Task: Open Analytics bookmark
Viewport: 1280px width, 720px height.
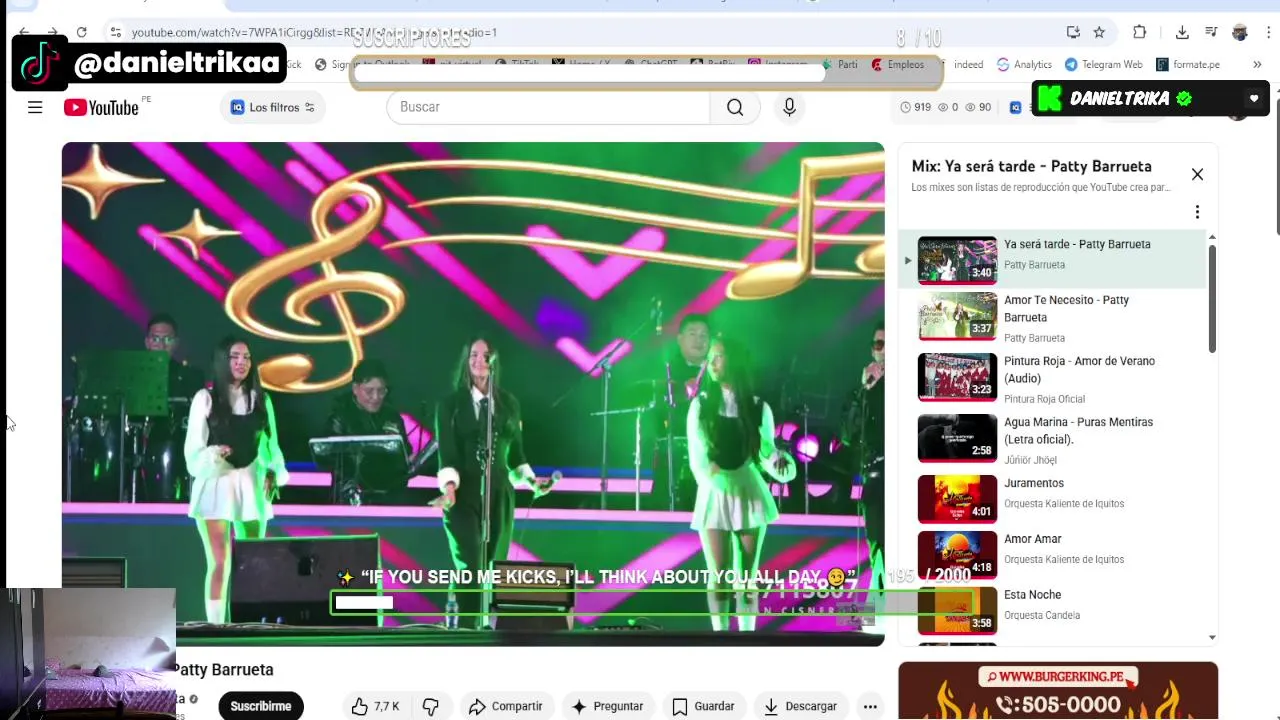Action: (1024, 64)
